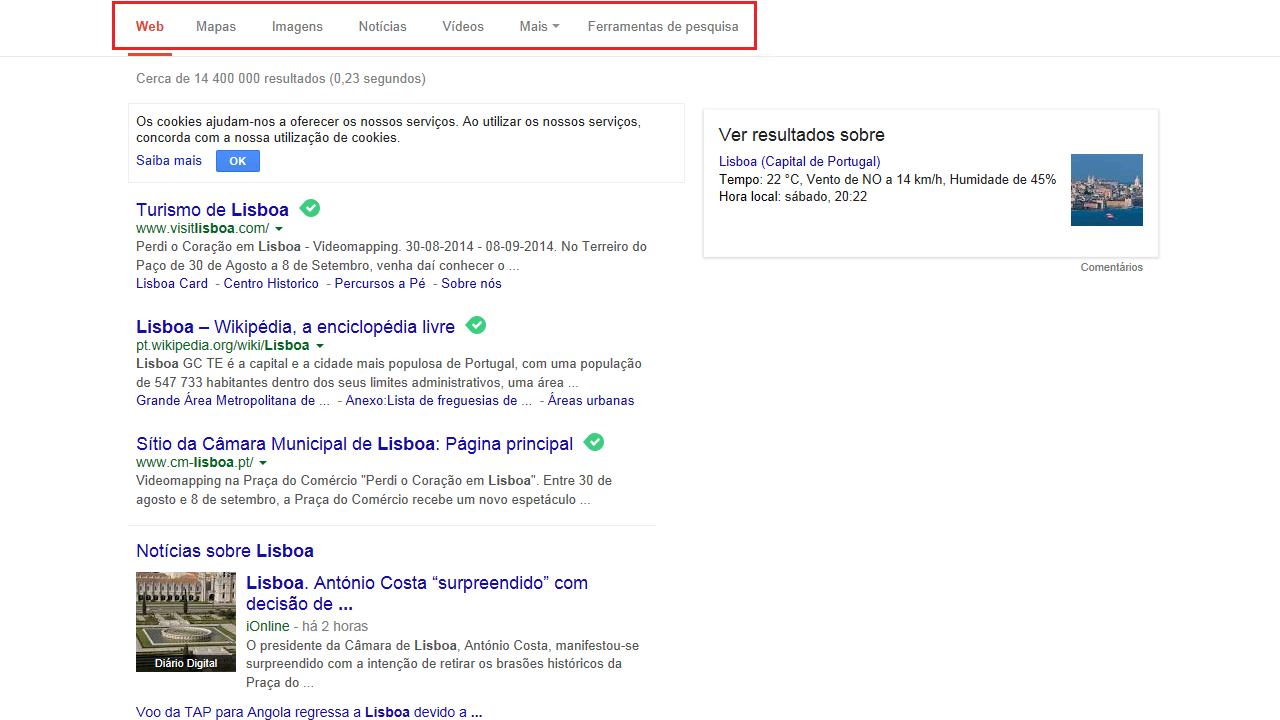Open the Lisboa Card sitelink
This screenshot has height=720, width=1280.
tap(172, 284)
